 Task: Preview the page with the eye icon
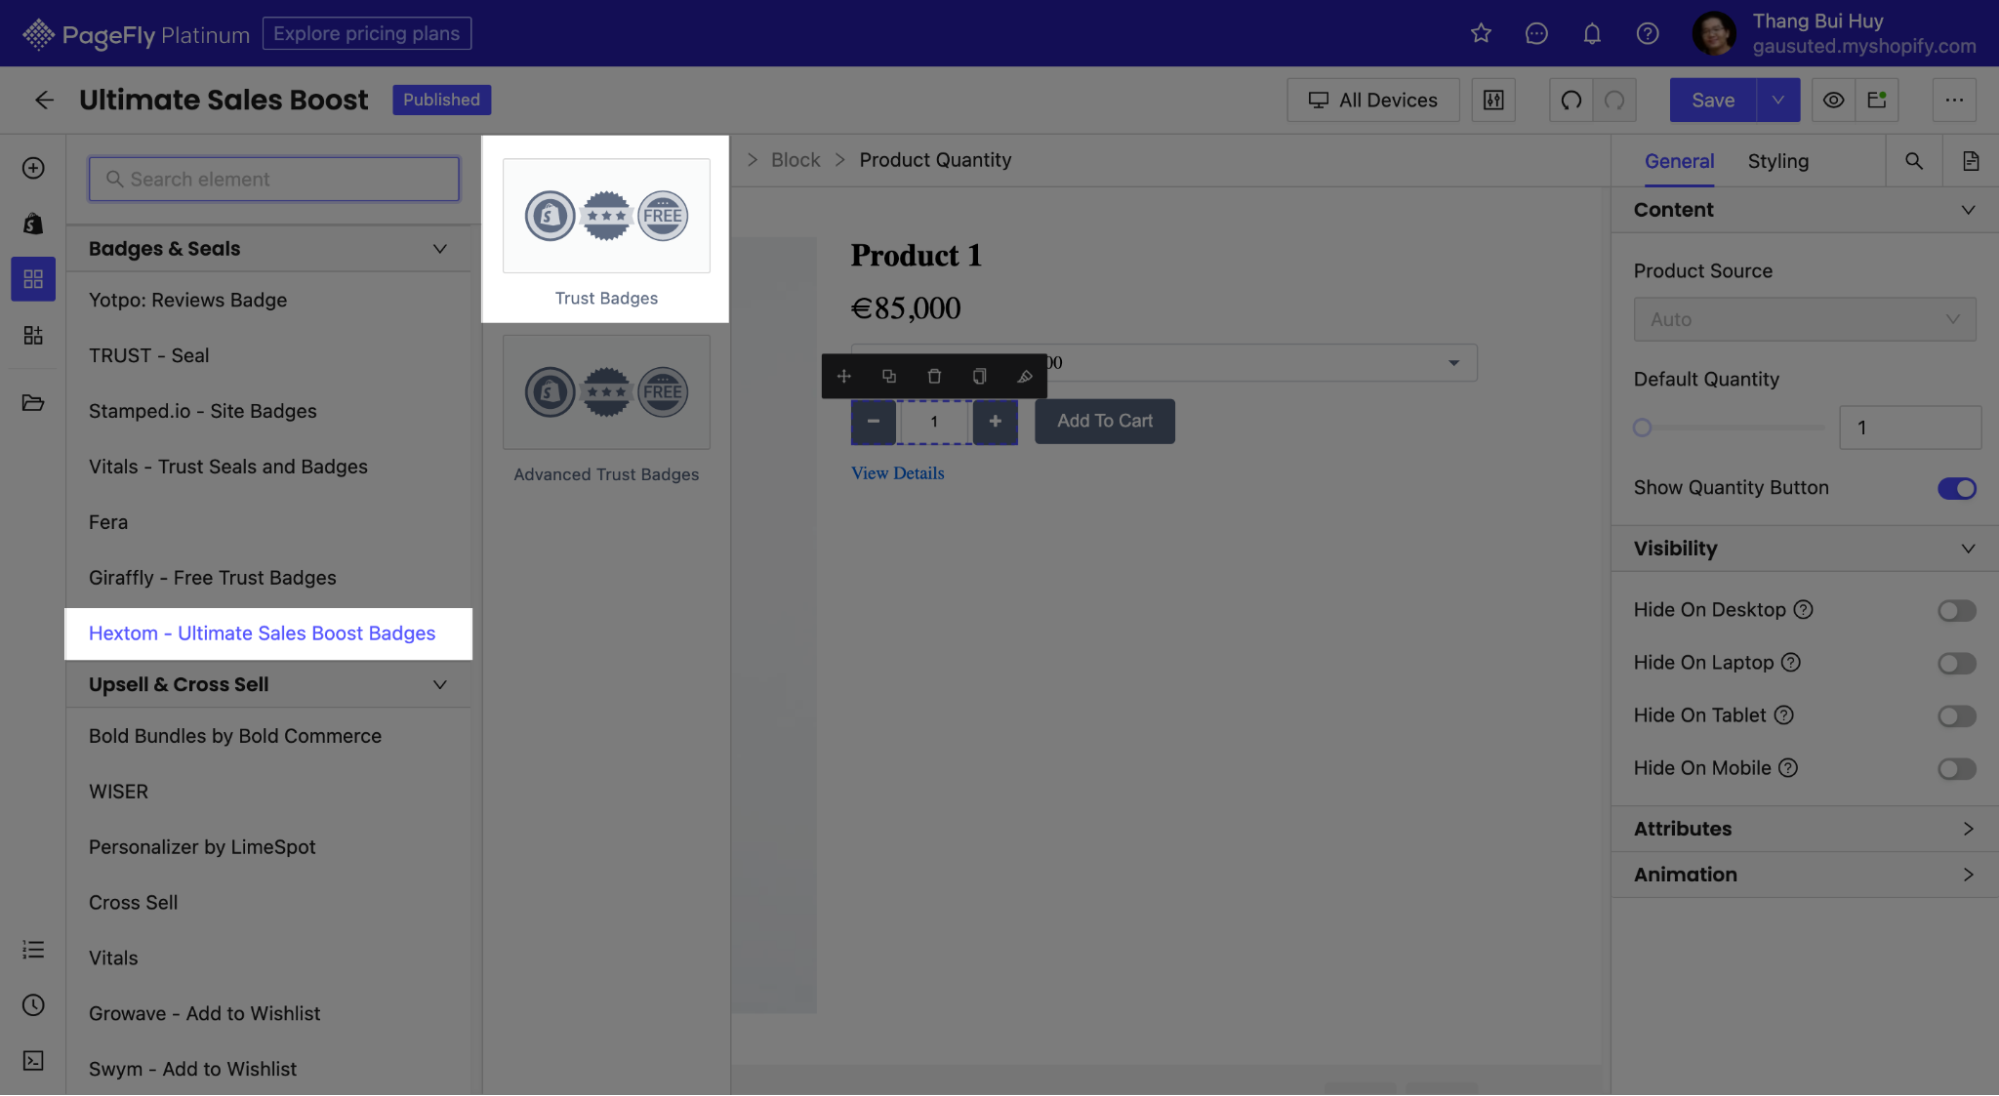(x=1833, y=100)
